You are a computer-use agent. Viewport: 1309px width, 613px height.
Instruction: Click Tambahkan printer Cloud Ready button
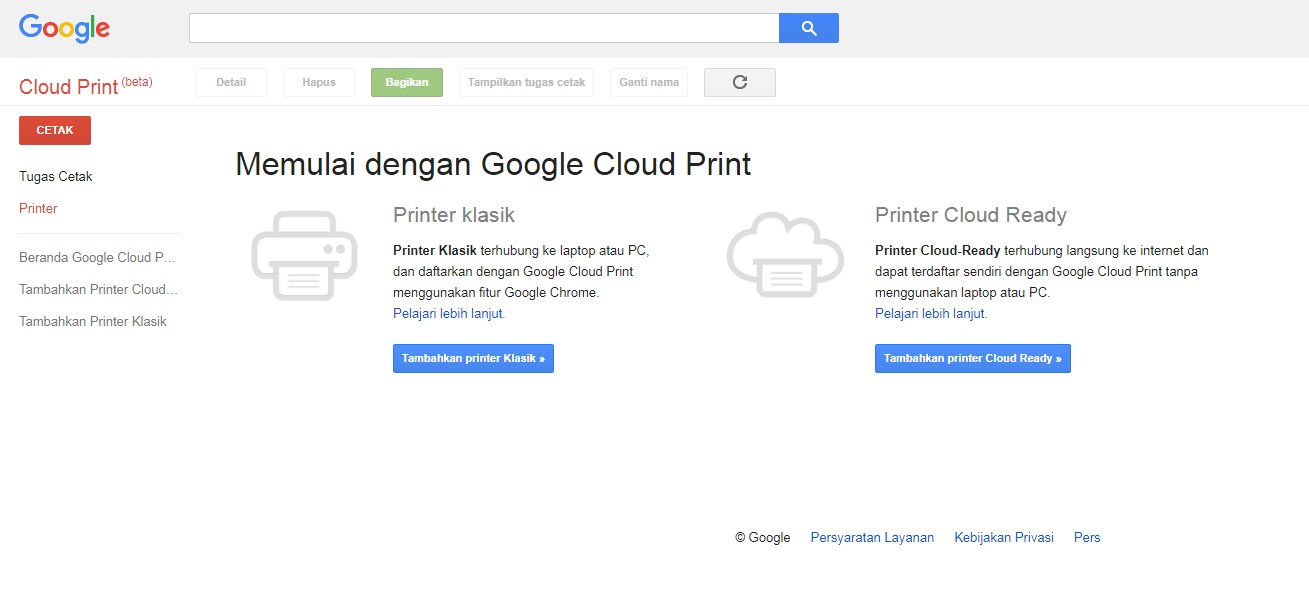click(x=972, y=358)
